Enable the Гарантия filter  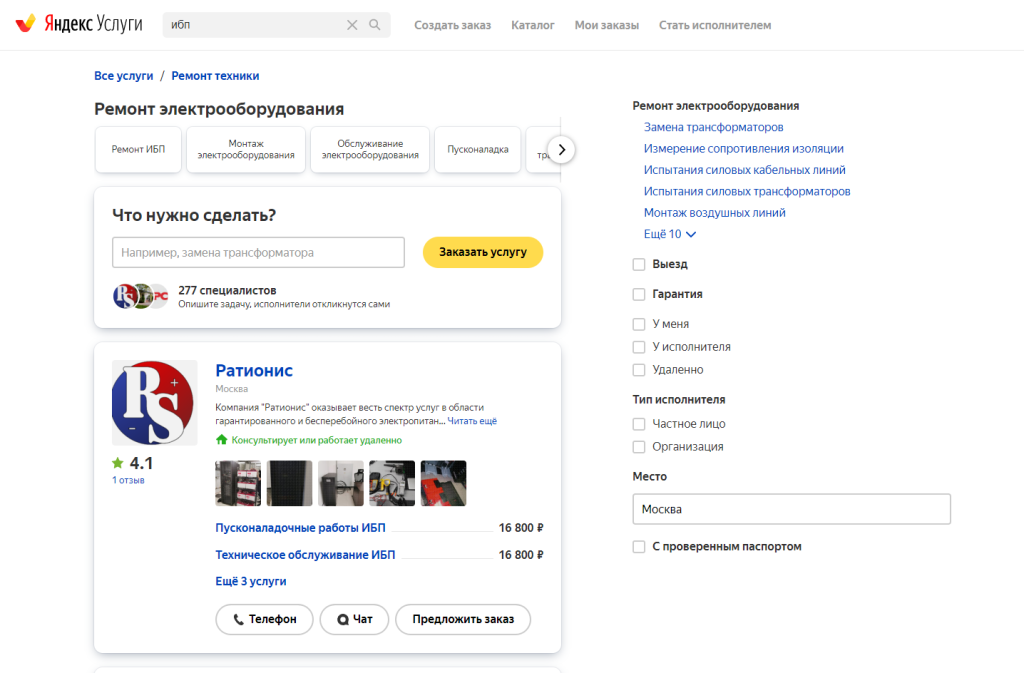(x=639, y=294)
